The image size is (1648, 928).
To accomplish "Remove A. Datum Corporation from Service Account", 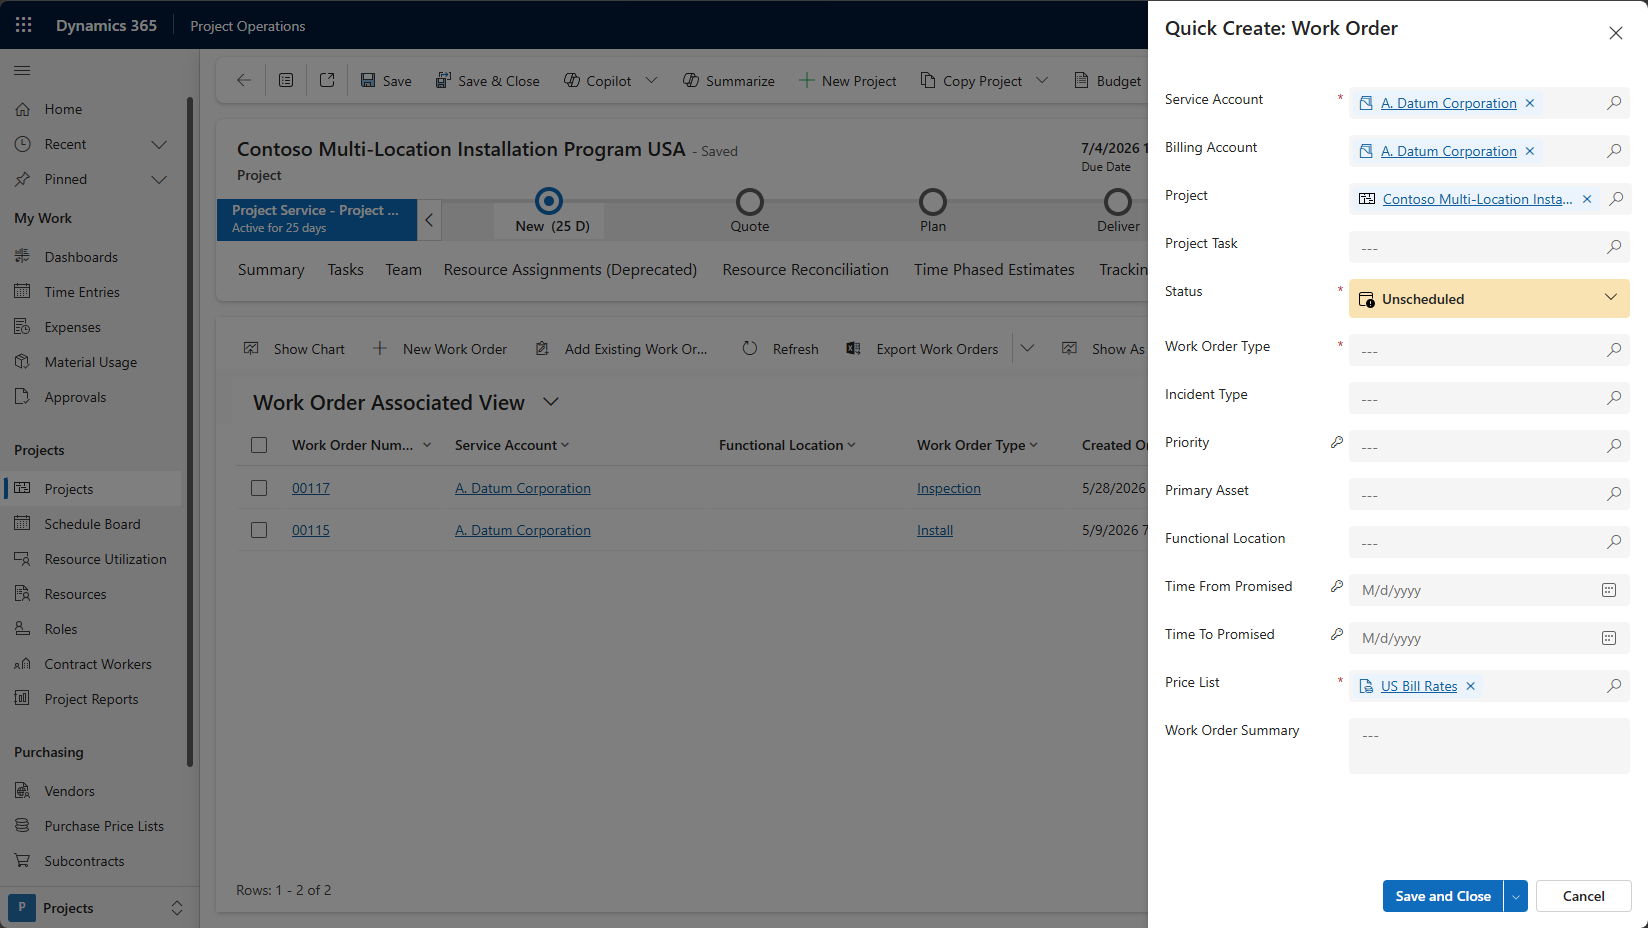I will click(x=1530, y=103).
